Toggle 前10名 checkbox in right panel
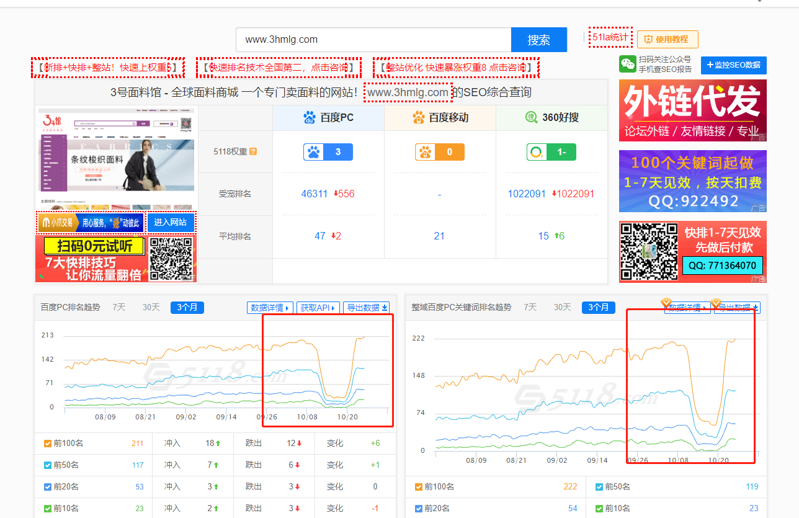The image size is (799, 518). pos(599,508)
